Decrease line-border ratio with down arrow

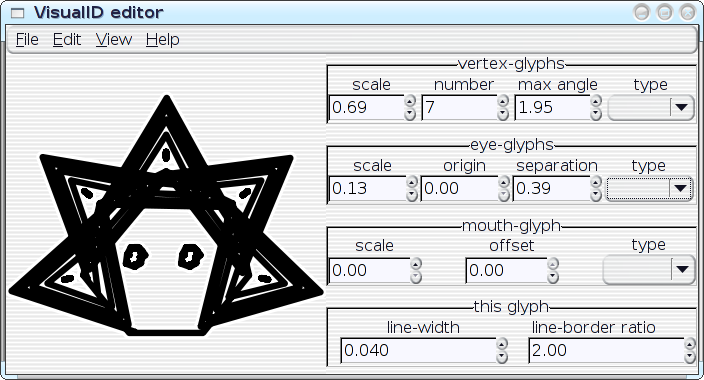point(690,357)
